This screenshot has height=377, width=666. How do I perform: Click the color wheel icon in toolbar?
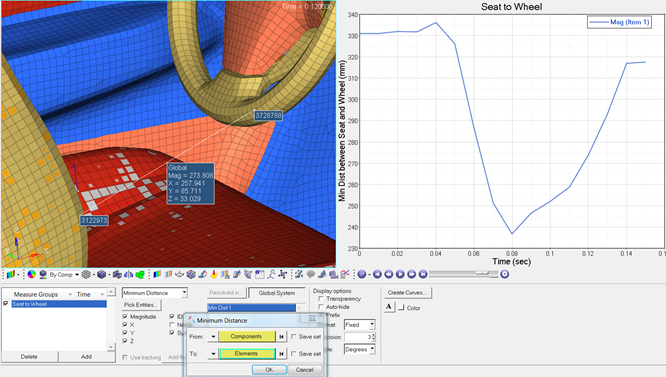(x=31, y=275)
